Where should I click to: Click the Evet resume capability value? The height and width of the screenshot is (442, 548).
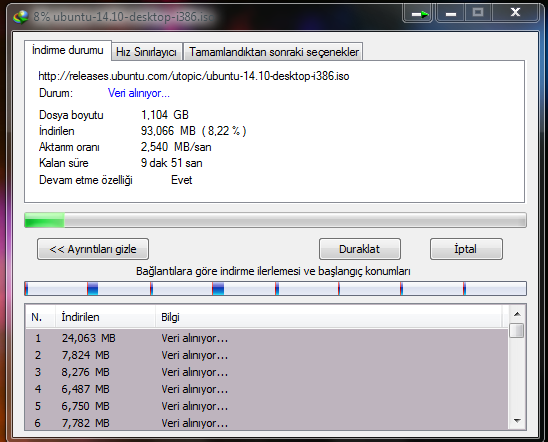[181, 180]
